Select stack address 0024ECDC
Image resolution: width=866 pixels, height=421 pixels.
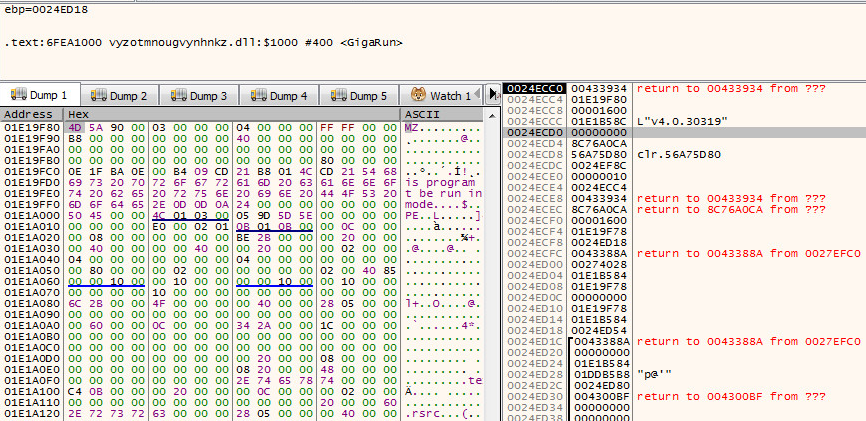click(535, 165)
